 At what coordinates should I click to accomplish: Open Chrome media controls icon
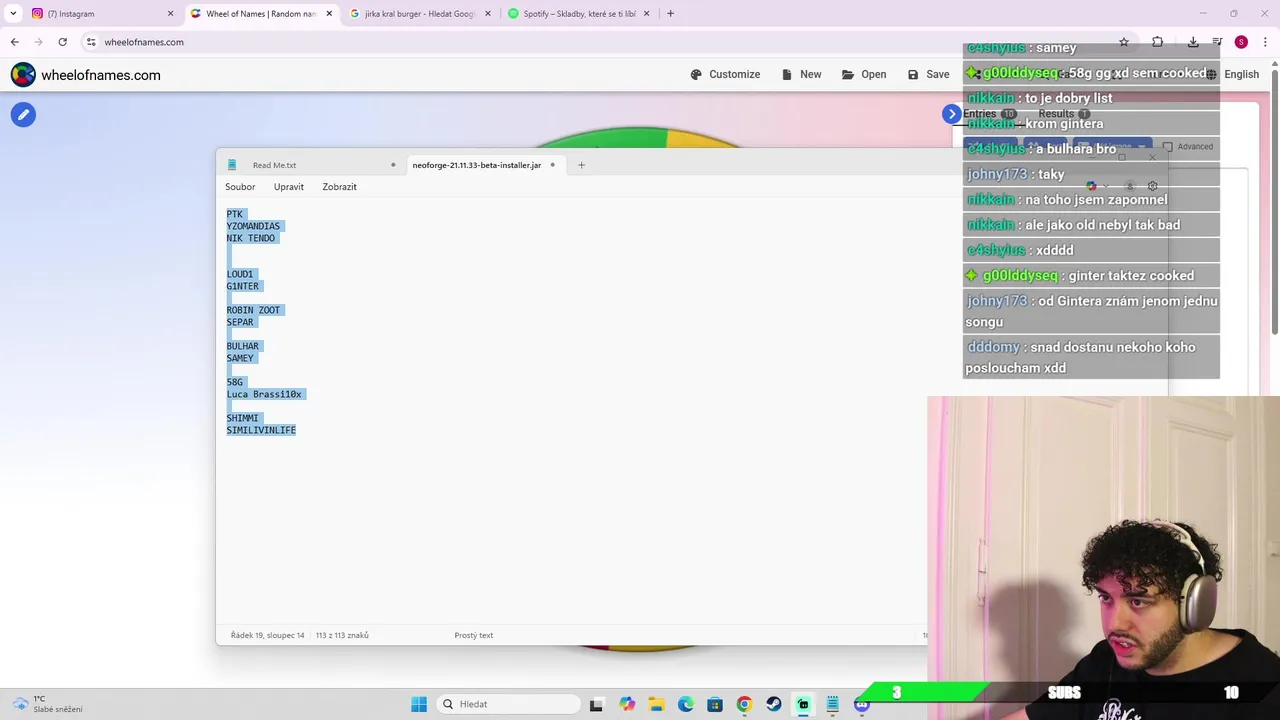point(1217,42)
